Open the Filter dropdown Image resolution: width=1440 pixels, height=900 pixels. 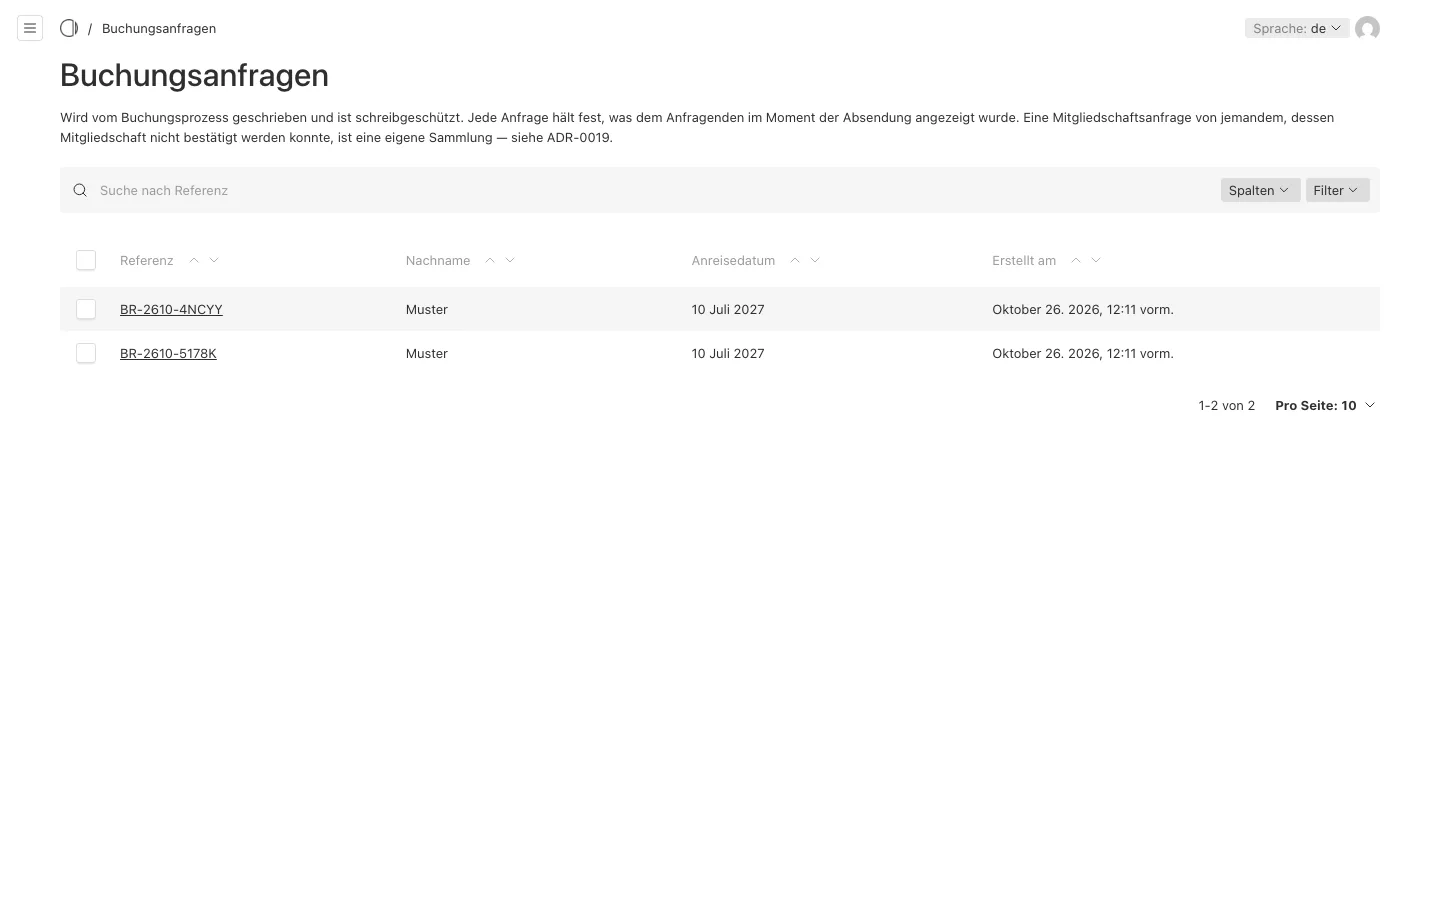(1337, 190)
